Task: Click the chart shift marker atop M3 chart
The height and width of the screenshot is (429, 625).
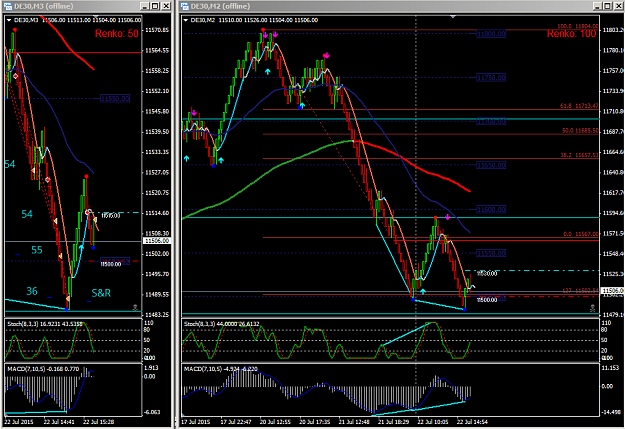Action: pos(96,17)
